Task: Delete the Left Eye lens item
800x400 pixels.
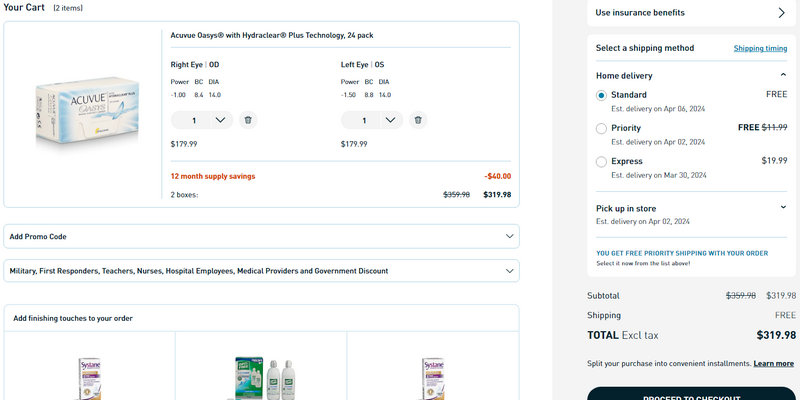Action: click(x=418, y=120)
